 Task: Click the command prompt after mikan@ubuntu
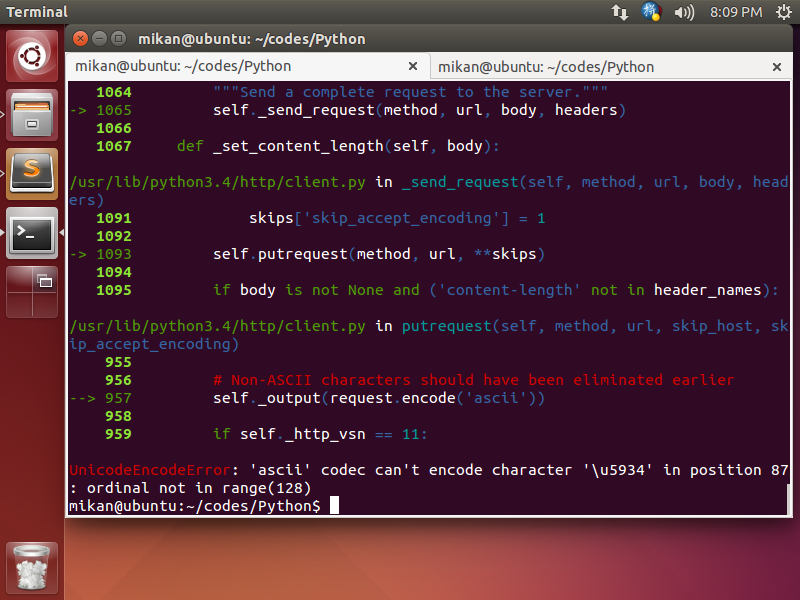point(334,505)
